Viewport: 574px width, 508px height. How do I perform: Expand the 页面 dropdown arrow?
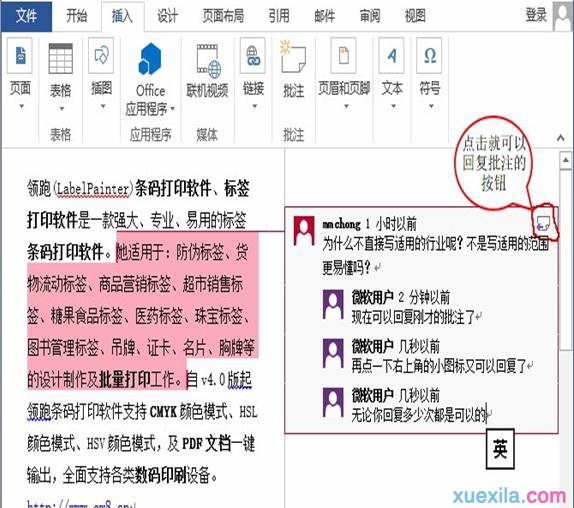point(21,107)
